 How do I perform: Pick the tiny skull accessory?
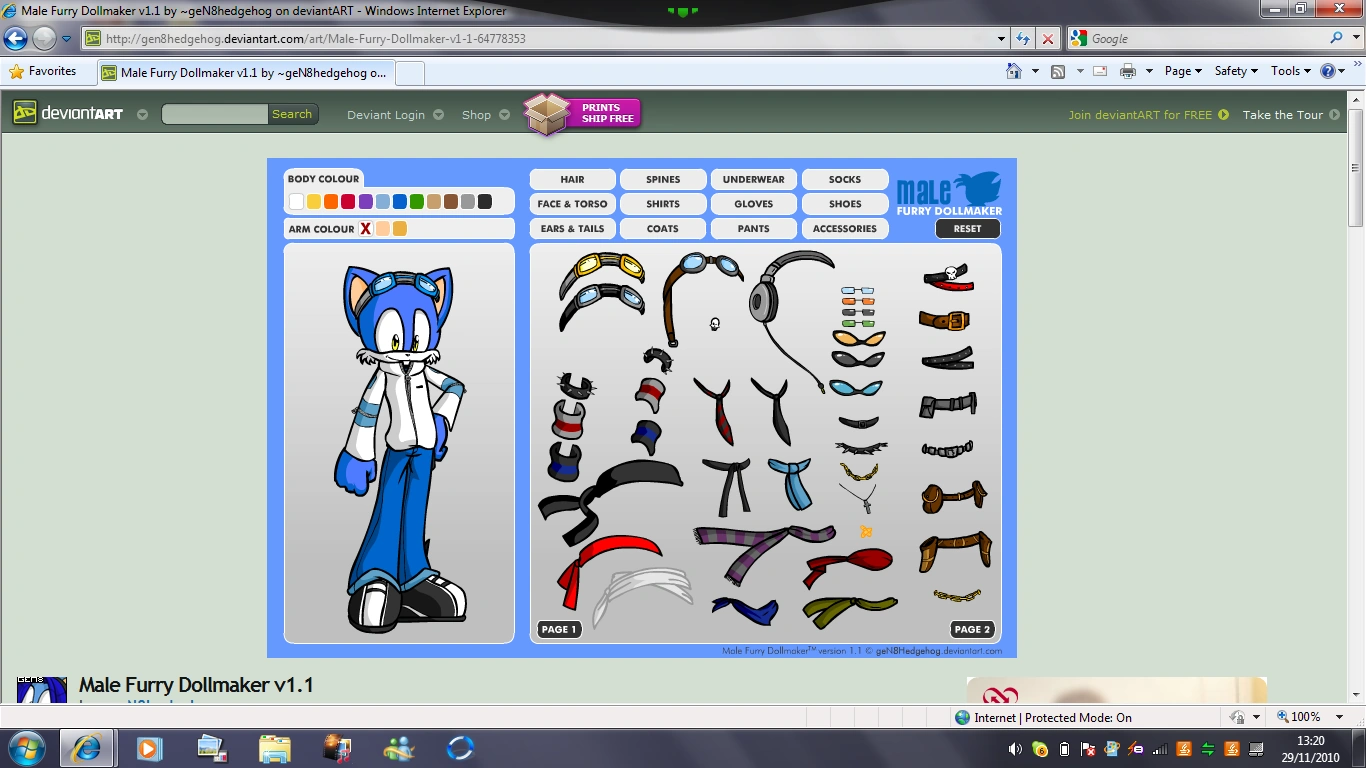click(715, 324)
